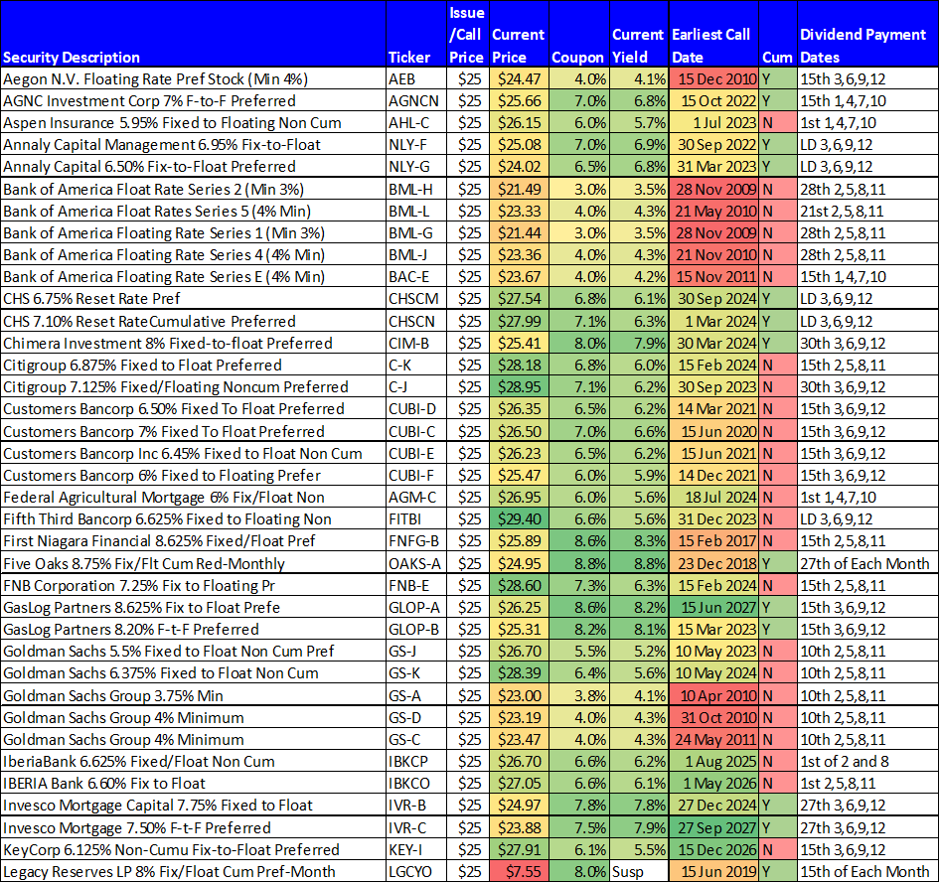Click the CUBI-E ticker cell
This screenshot has height=883, width=940.
(416, 453)
